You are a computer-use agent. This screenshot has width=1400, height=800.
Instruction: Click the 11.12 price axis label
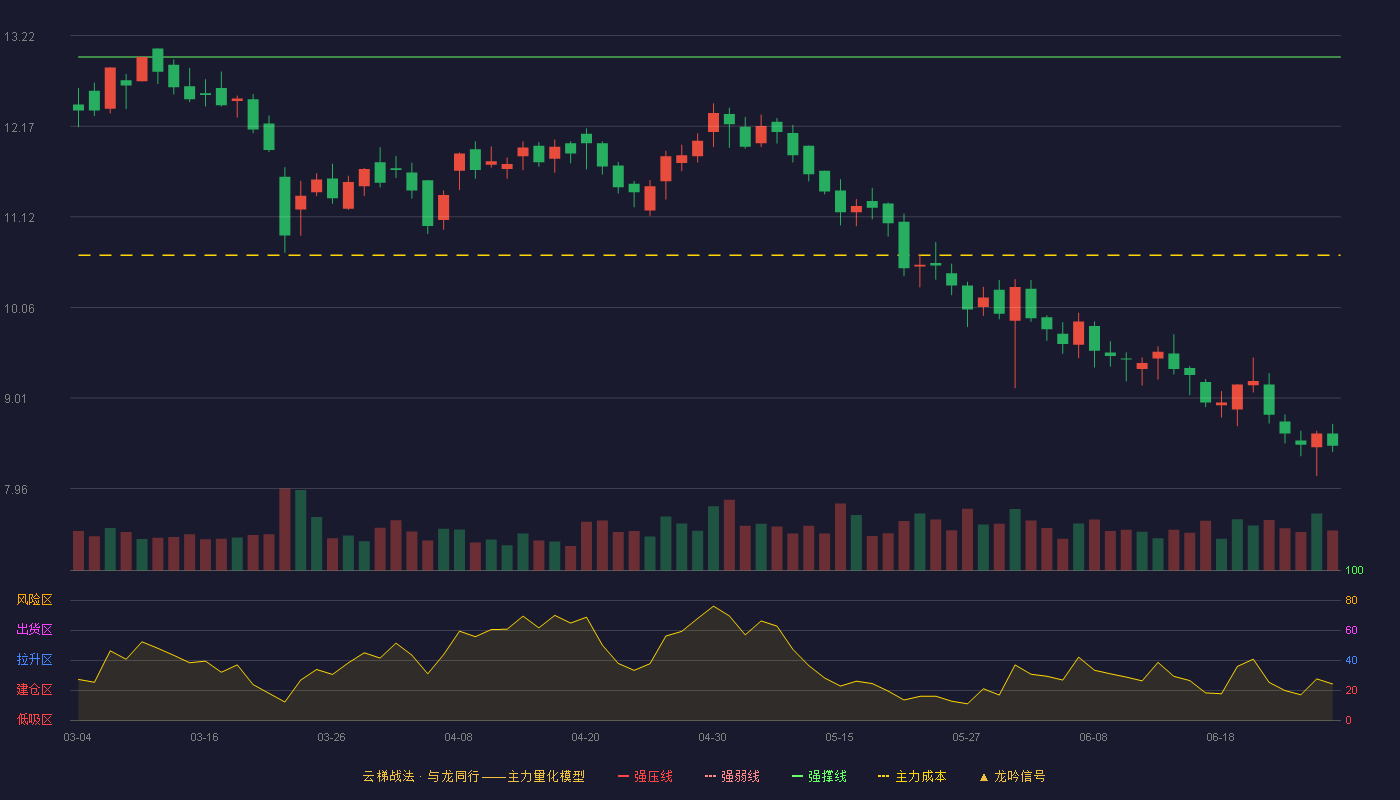[19, 218]
